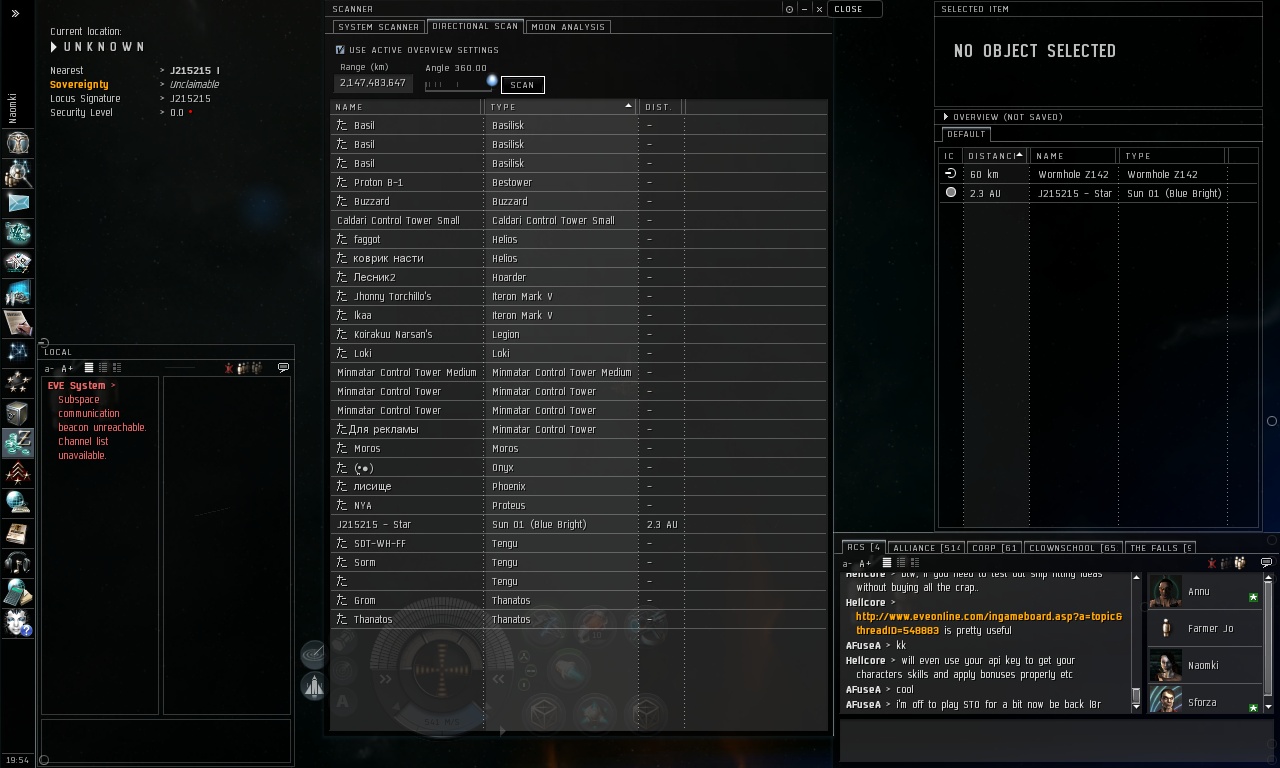Select the Directional Scan tab
This screenshot has height=768, width=1280.
475,26
